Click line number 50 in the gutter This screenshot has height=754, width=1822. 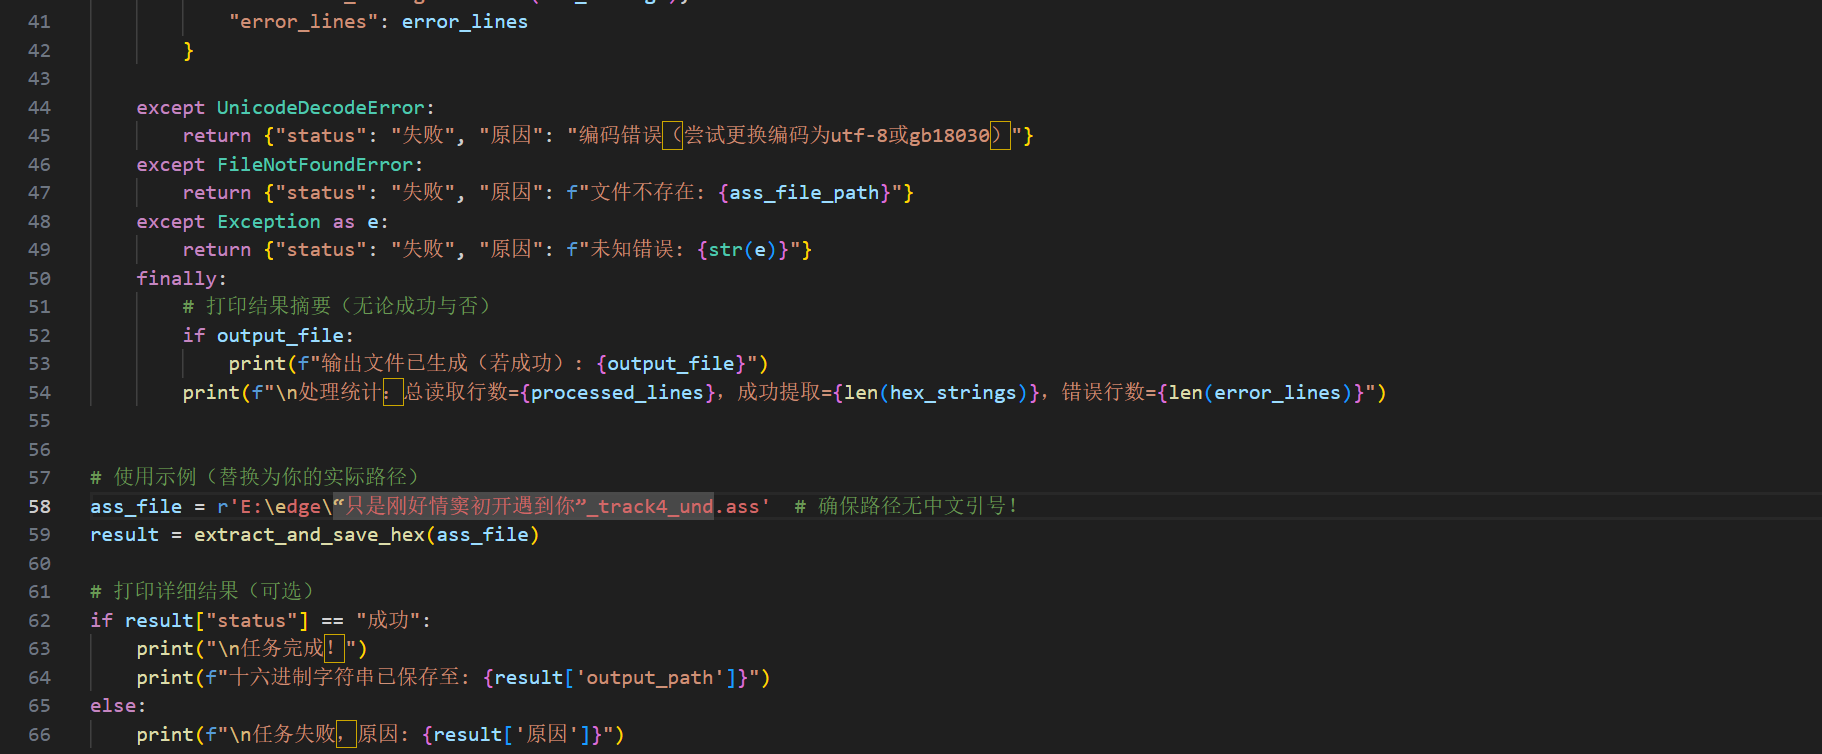tap(39, 279)
